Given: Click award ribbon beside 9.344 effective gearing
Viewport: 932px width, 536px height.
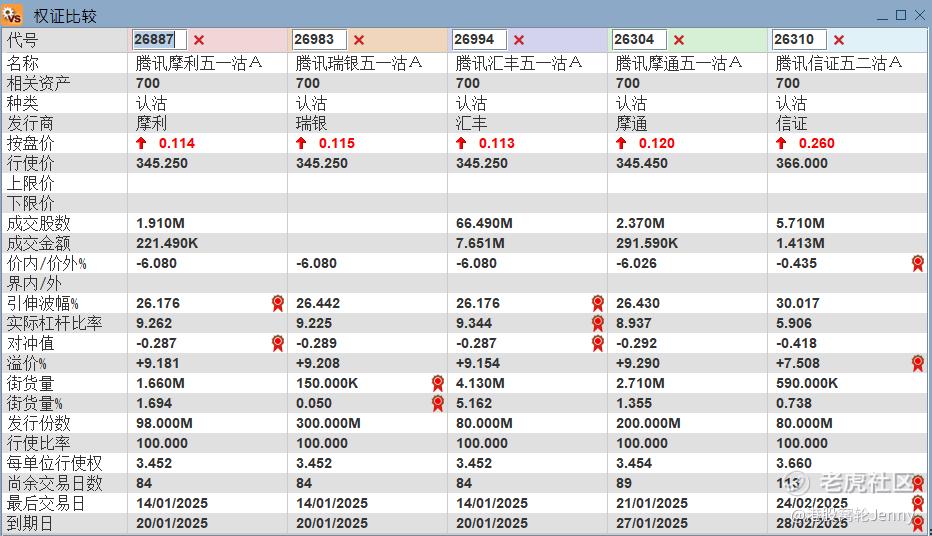Looking at the screenshot, I should tap(597, 323).
